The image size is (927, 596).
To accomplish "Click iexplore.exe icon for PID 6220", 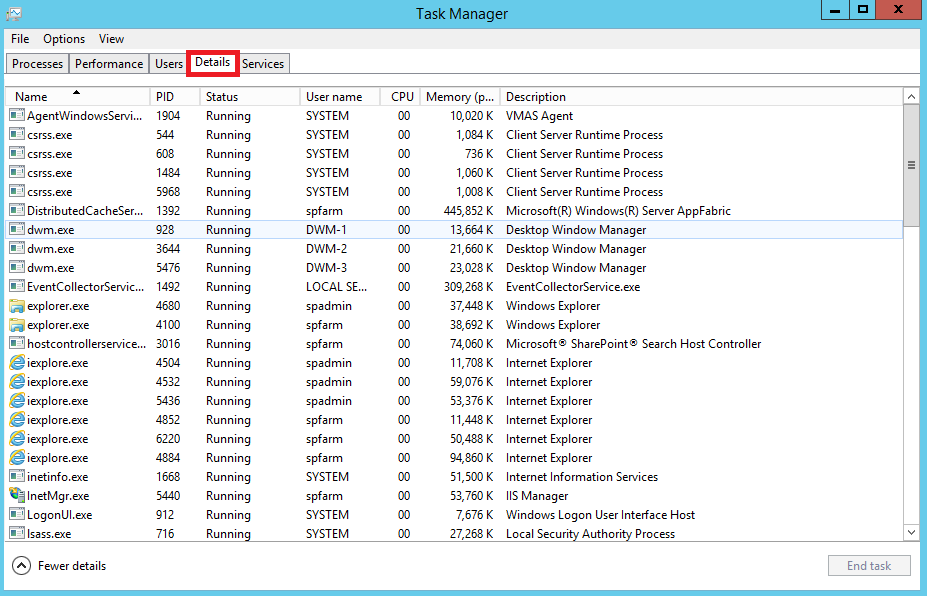I will (x=17, y=438).
